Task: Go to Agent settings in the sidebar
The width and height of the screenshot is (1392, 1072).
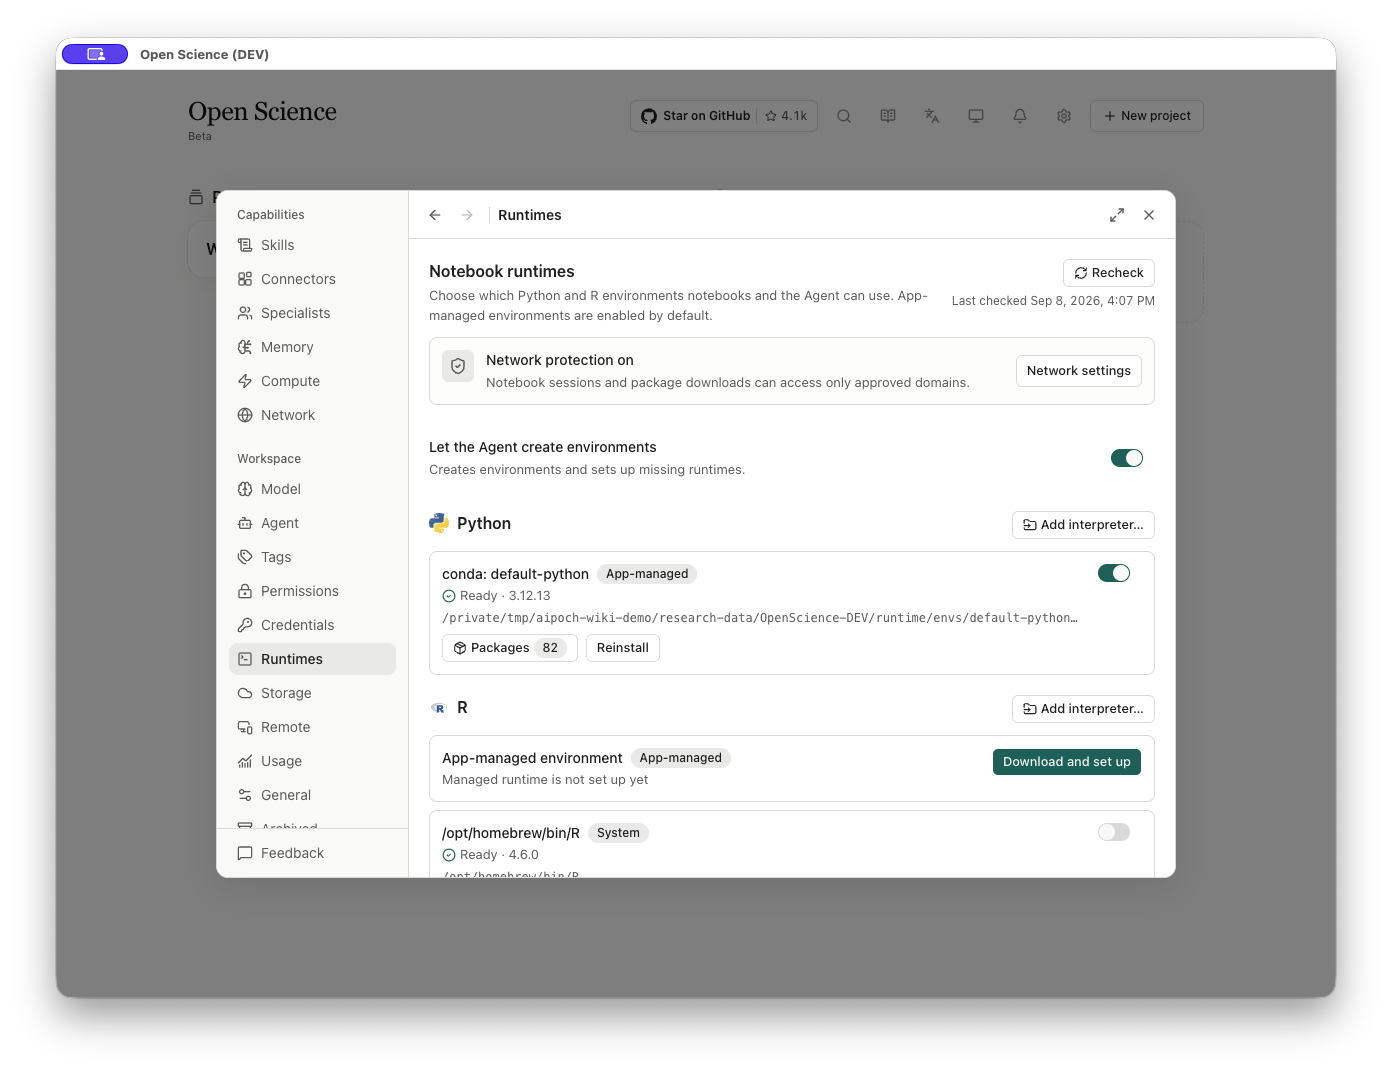Action: [312, 523]
